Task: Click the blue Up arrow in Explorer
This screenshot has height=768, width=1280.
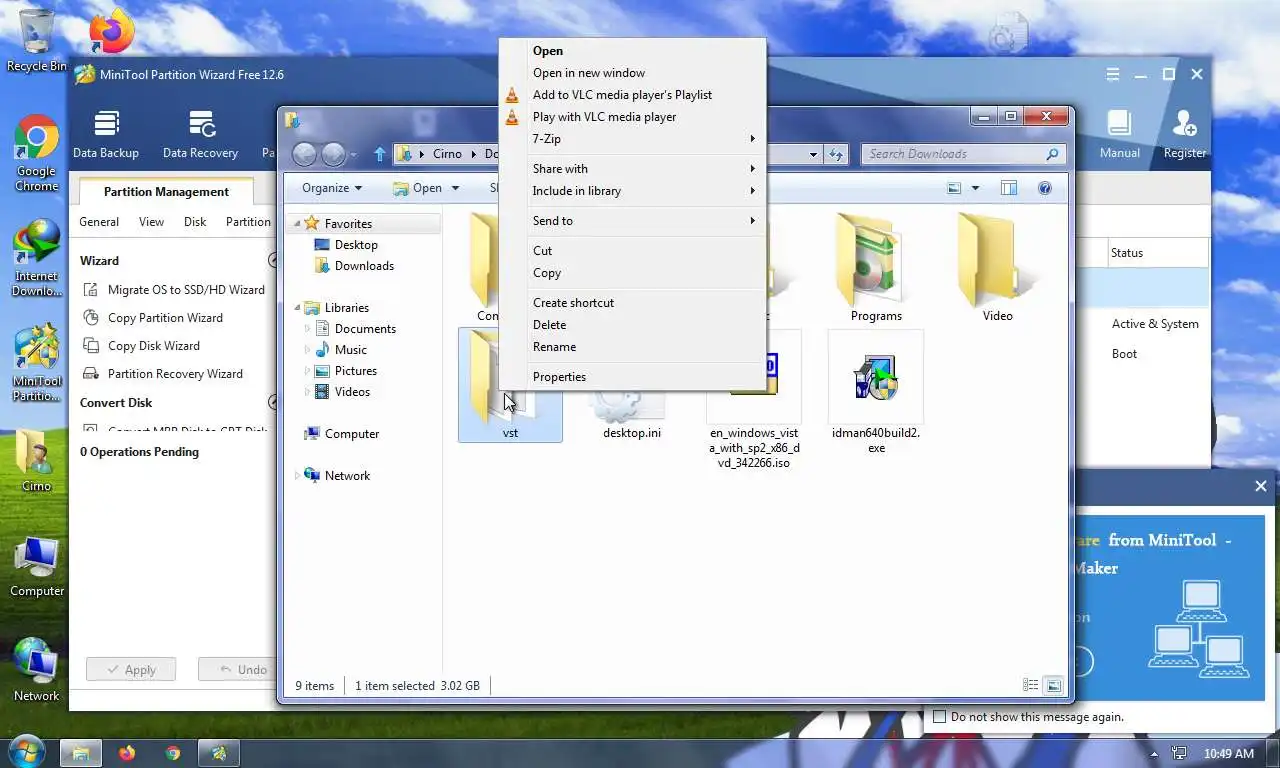Action: click(x=380, y=154)
